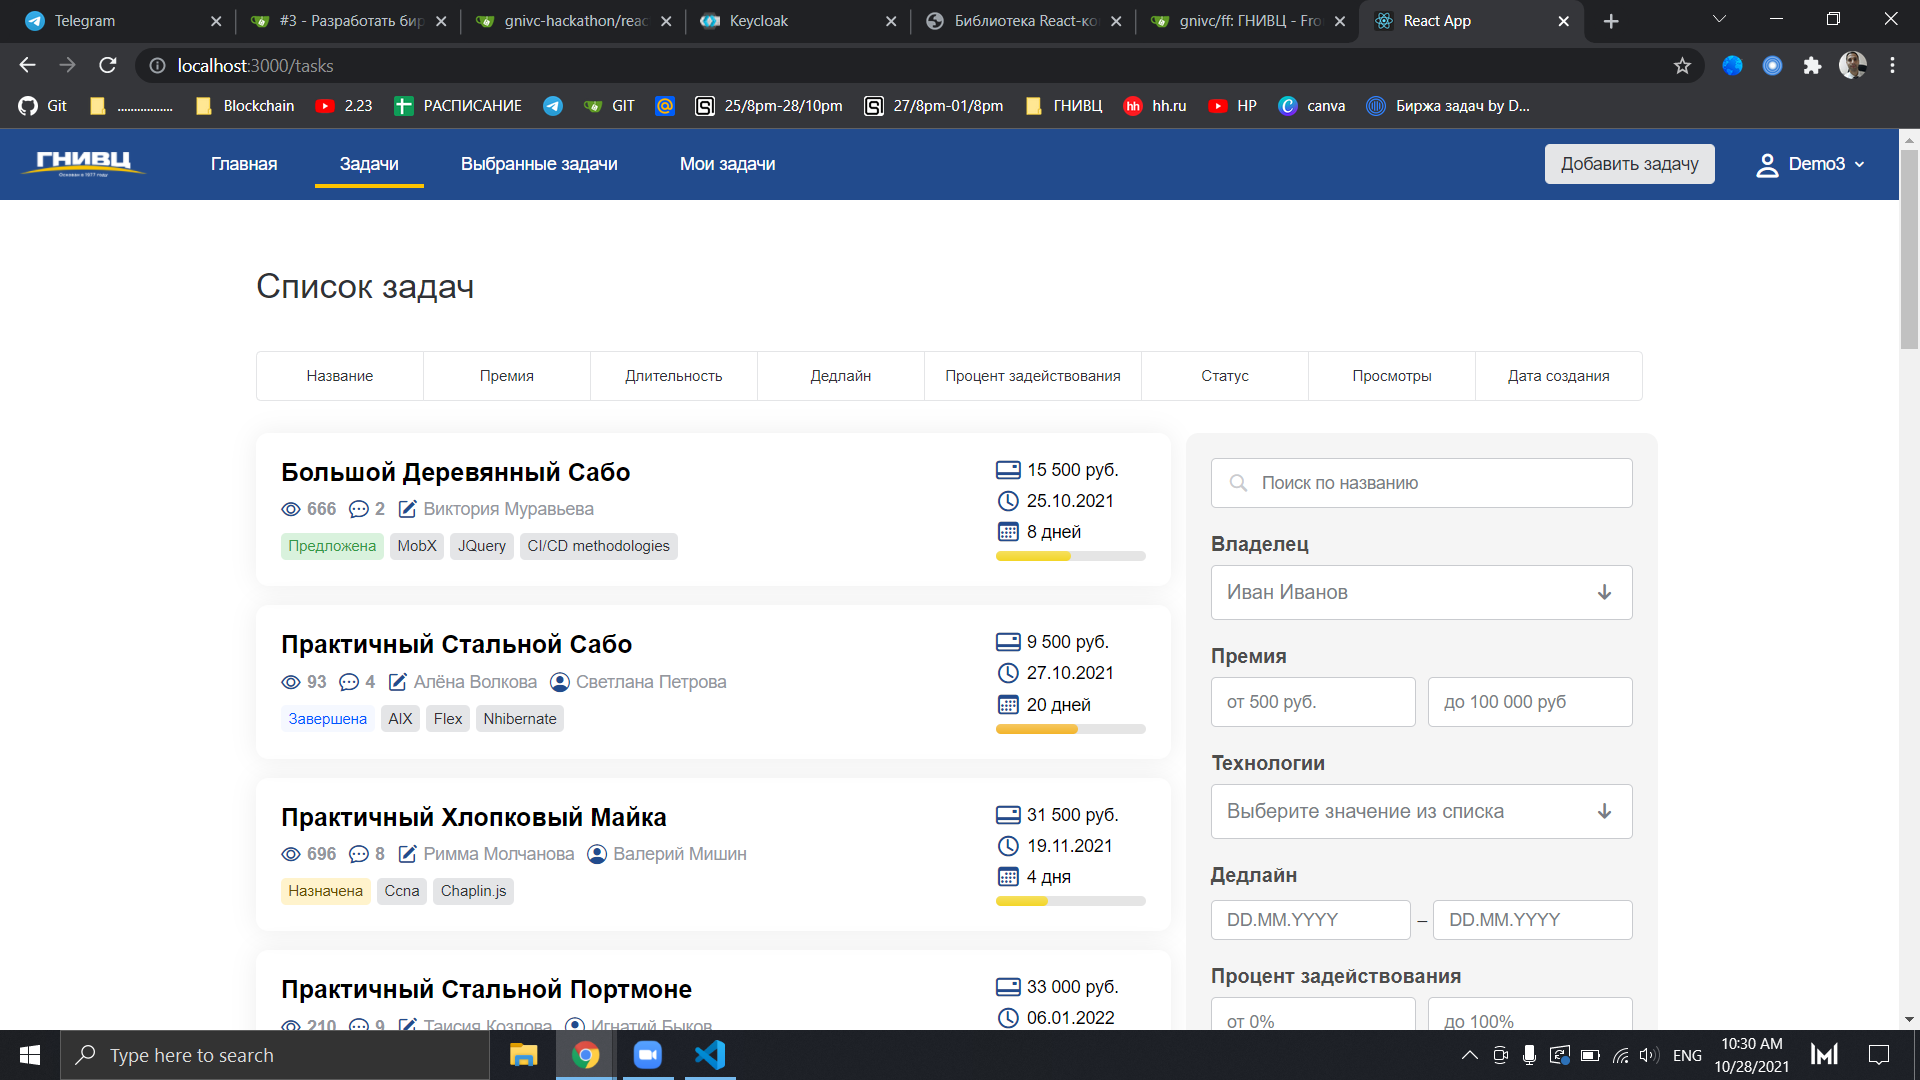This screenshot has height=1080, width=1920.
Task: Click the payment card icon beside 15 500 руб.
Action: (1007, 468)
